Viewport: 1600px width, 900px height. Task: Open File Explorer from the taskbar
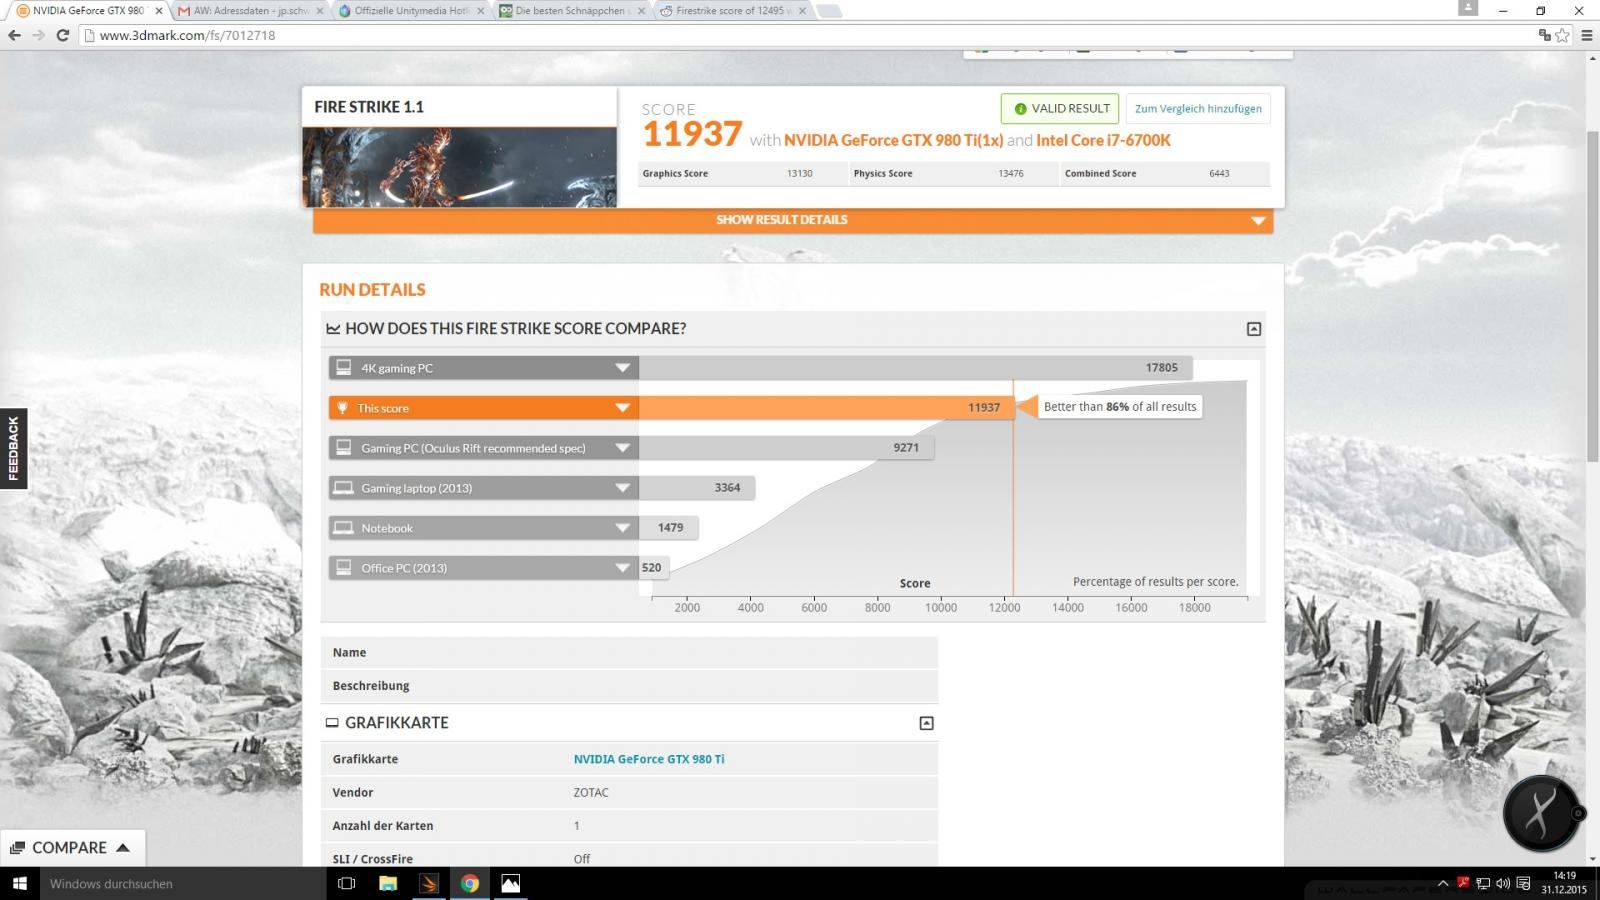388,883
